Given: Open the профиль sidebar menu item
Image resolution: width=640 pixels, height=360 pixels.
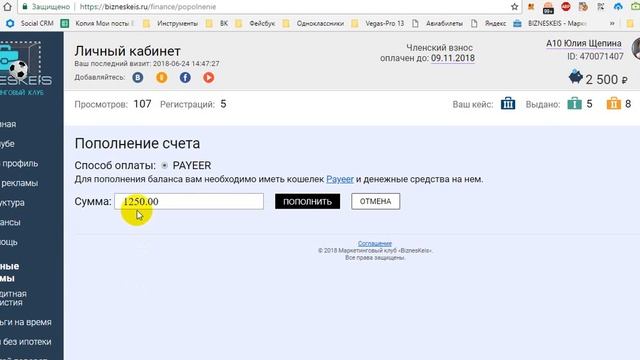Looking at the screenshot, I should click(x=20, y=163).
